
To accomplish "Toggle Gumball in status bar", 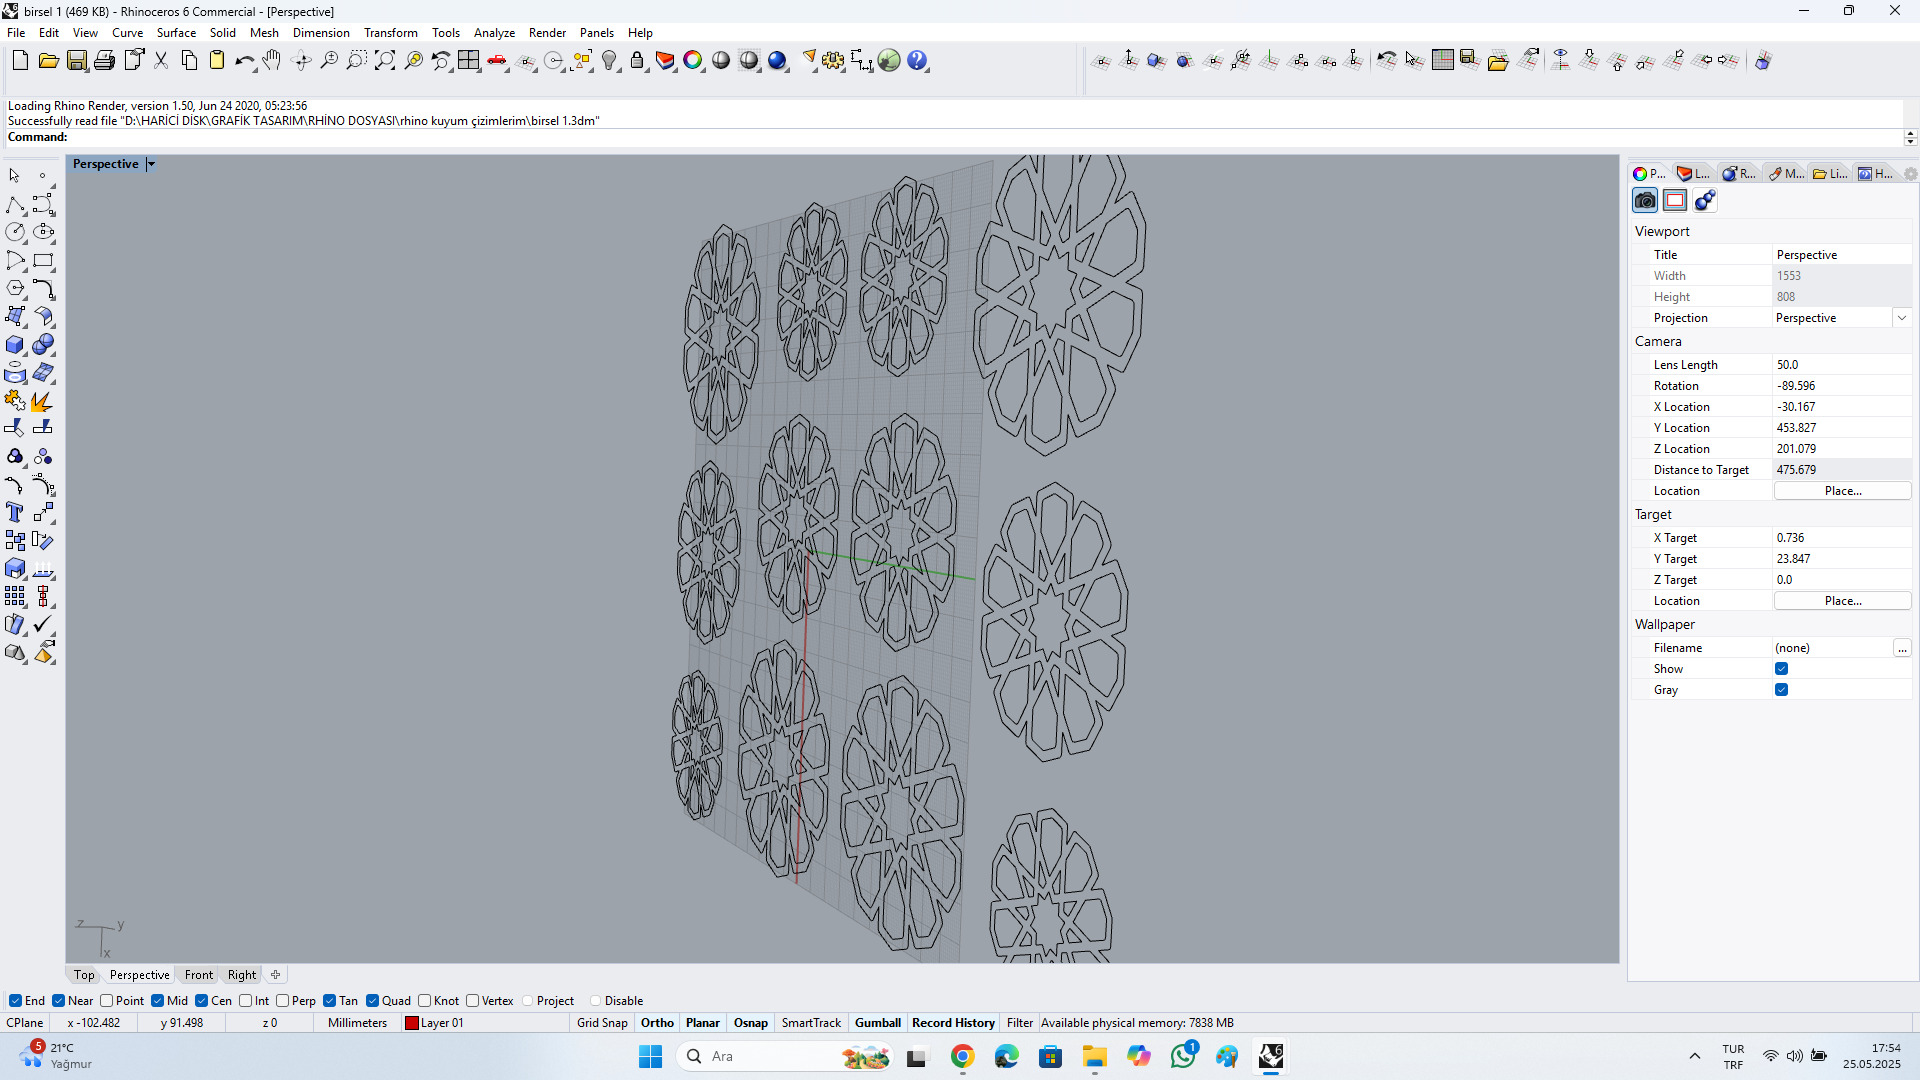I will (877, 1023).
